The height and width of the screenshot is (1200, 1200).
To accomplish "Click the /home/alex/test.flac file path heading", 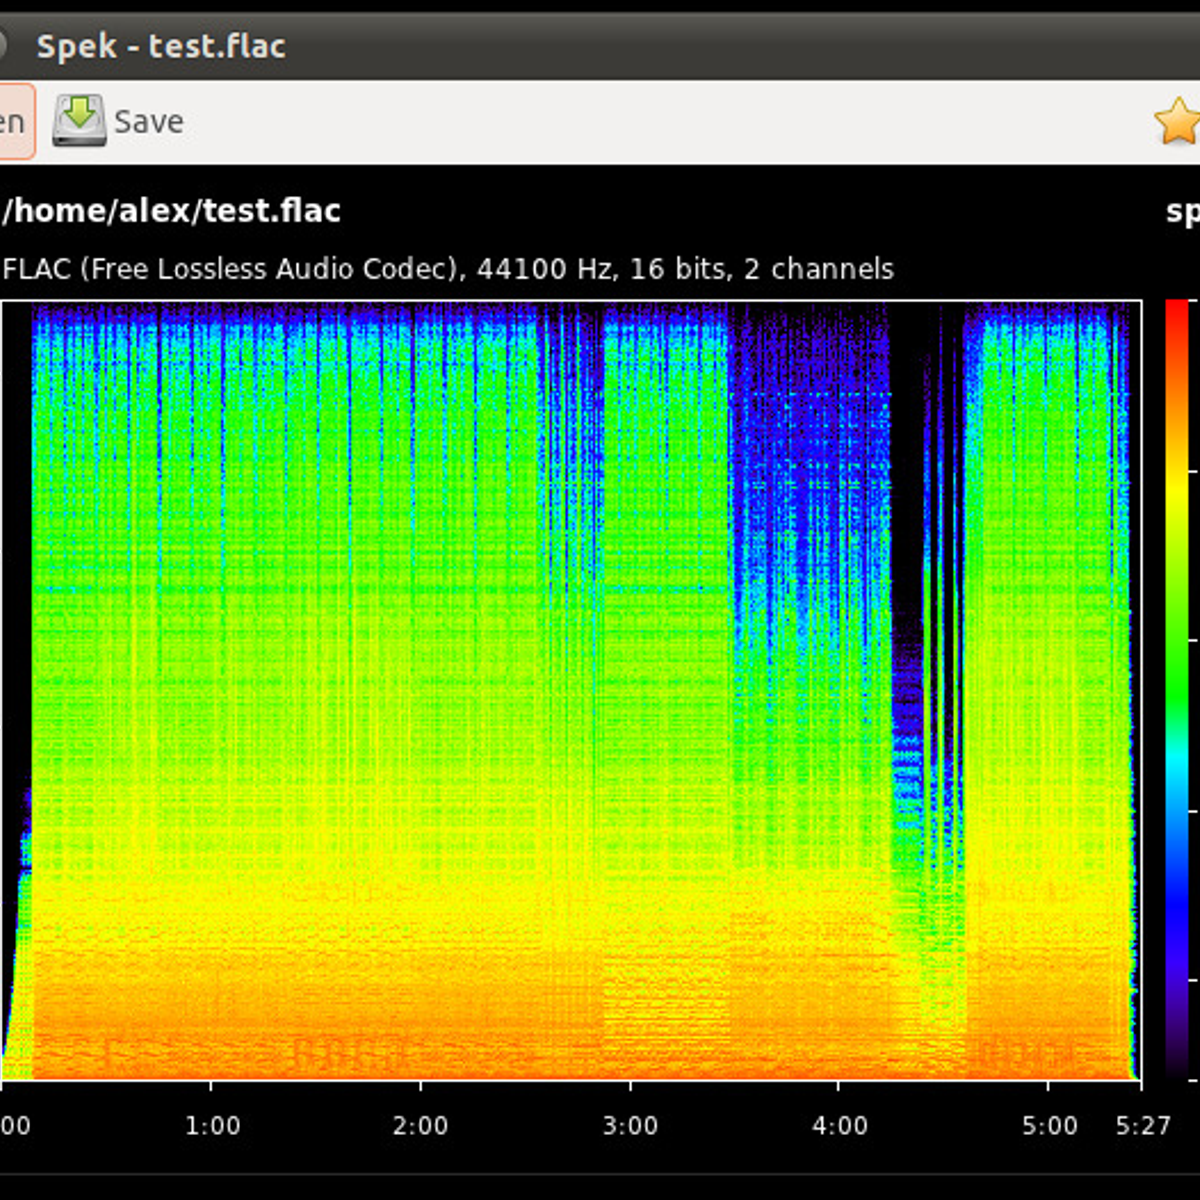I will [171, 211].
